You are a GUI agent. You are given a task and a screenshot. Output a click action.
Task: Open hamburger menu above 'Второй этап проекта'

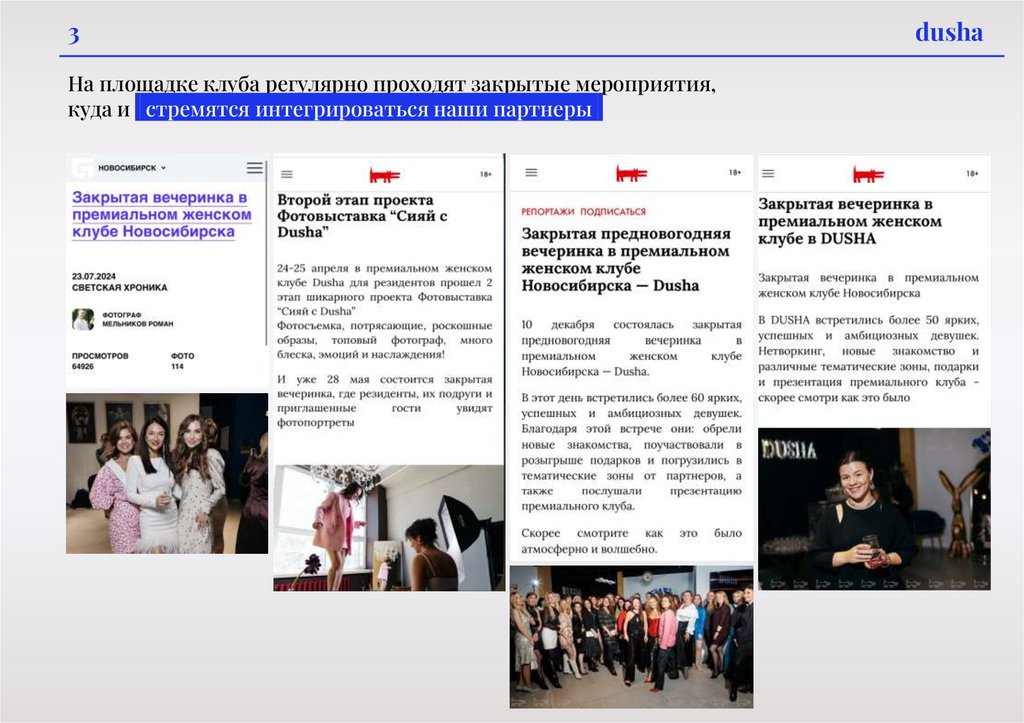pyautogui.click(x=287, y=174)
